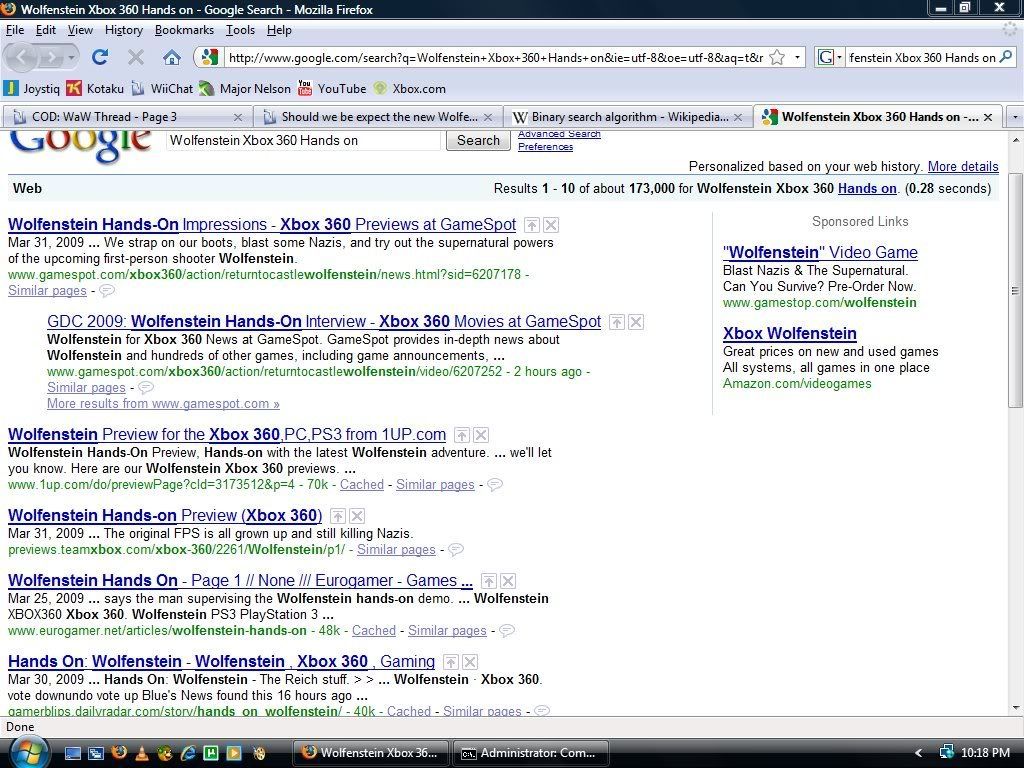The image size is (1024, 768).
Task: Click the search magnifier in toolbar search box
Action: (x=1006, y=57)
